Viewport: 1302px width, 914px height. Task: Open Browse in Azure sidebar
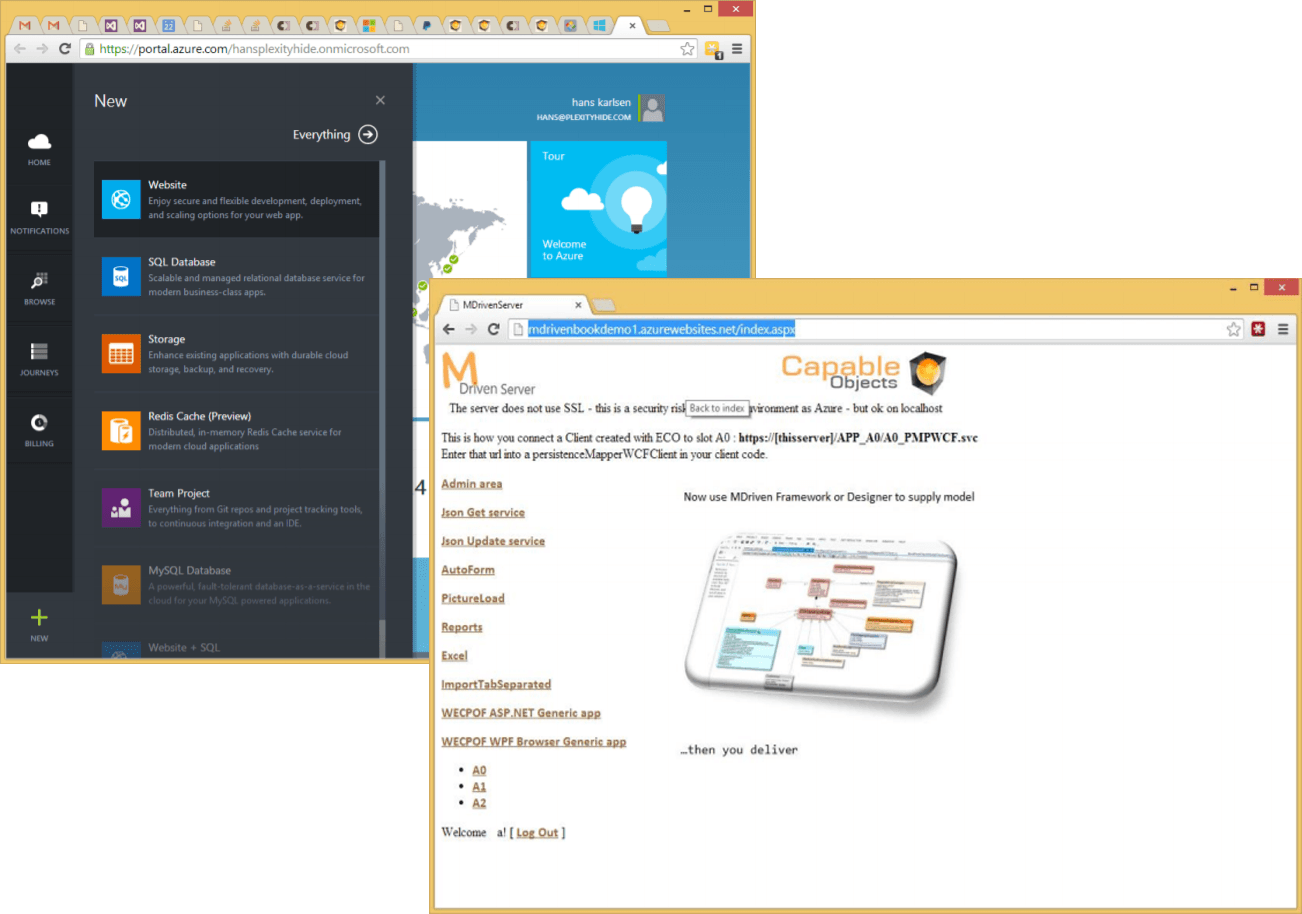[39, 288]
